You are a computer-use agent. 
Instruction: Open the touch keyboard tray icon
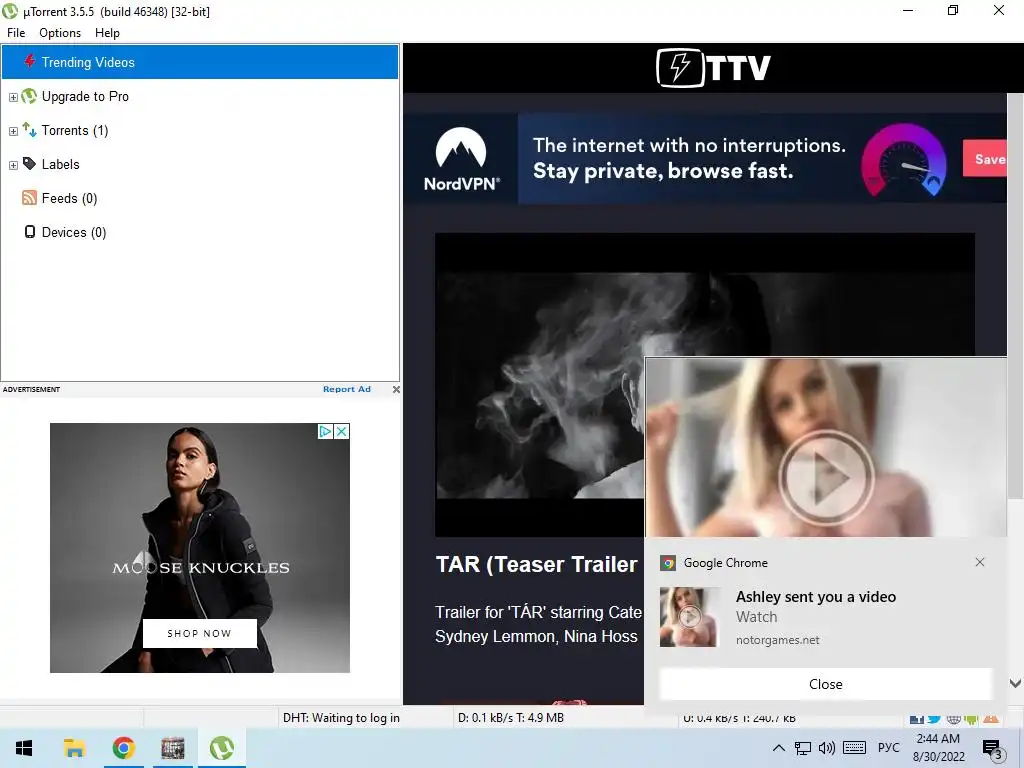854,748
